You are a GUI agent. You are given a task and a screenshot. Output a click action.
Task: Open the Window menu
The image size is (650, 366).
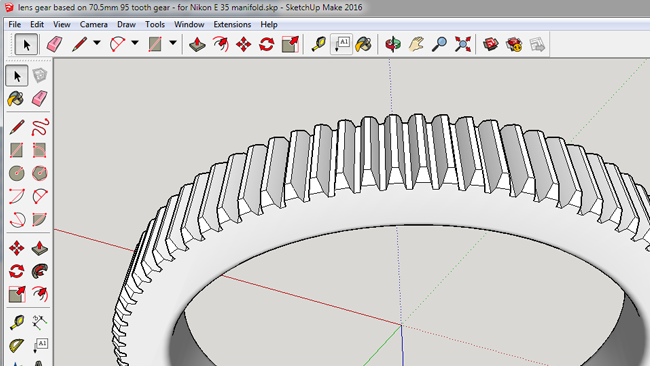click(x=189, y=24)
